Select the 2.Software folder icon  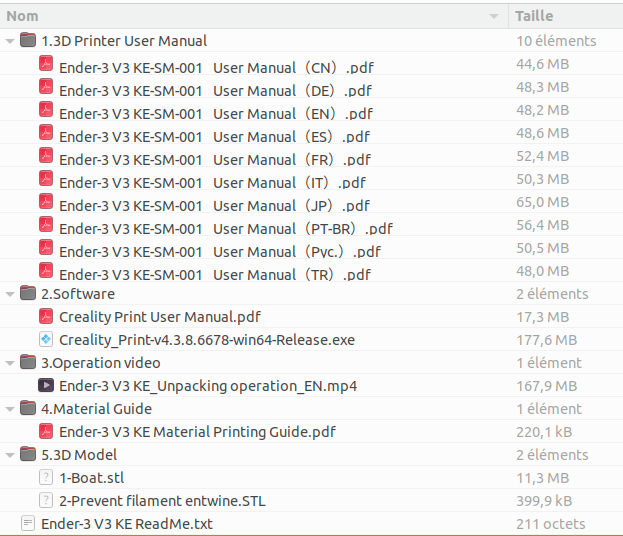[28, 292]
